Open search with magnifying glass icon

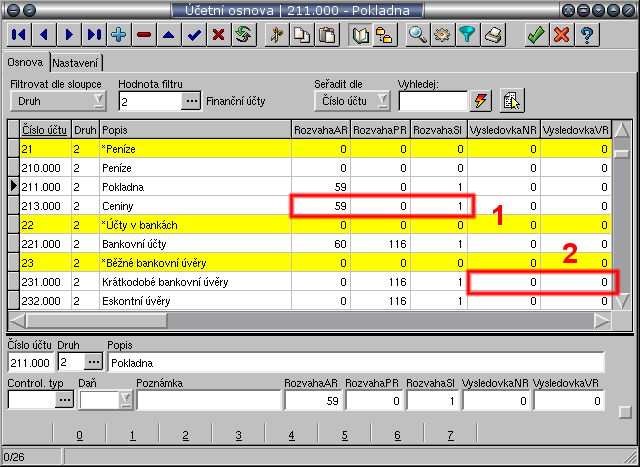coord(415,34)
